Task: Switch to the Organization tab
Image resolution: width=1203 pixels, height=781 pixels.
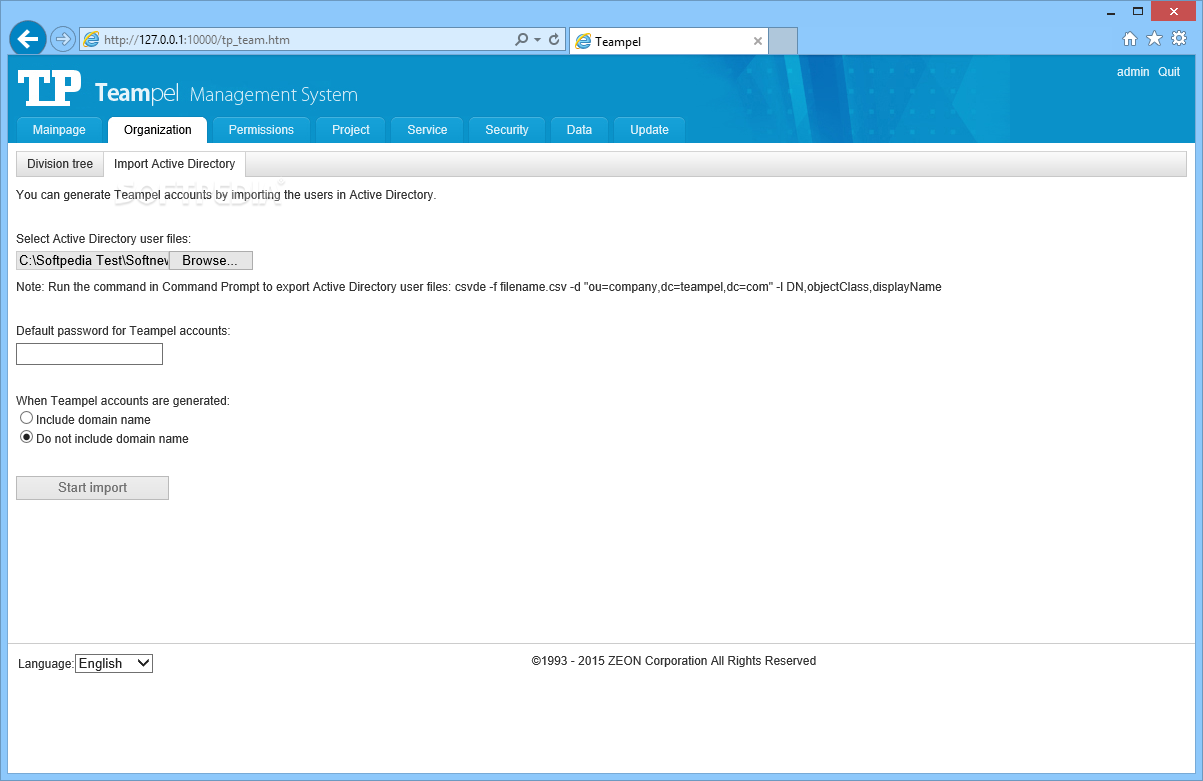Action: [158, 130]
